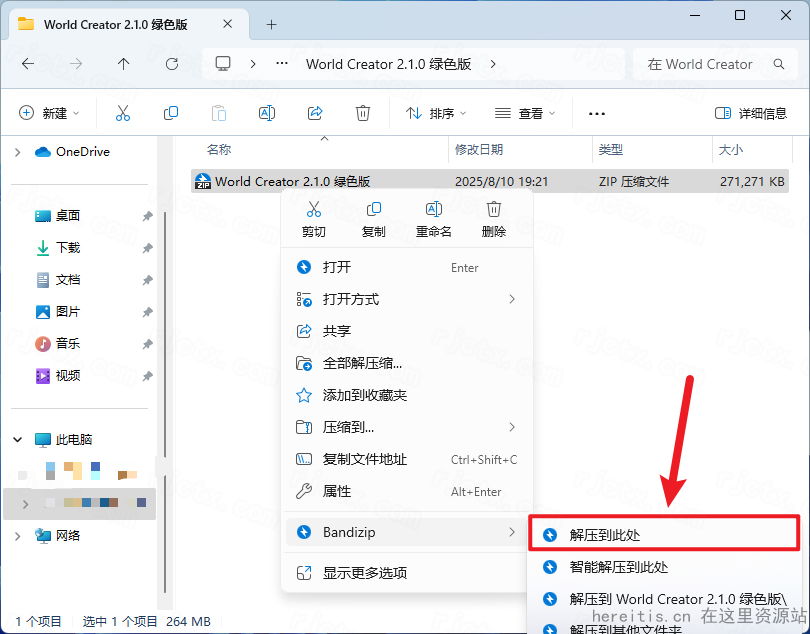
Task: Close the World Creator 2.1.0 绿色版 tab
Action: tap(227, 24)
